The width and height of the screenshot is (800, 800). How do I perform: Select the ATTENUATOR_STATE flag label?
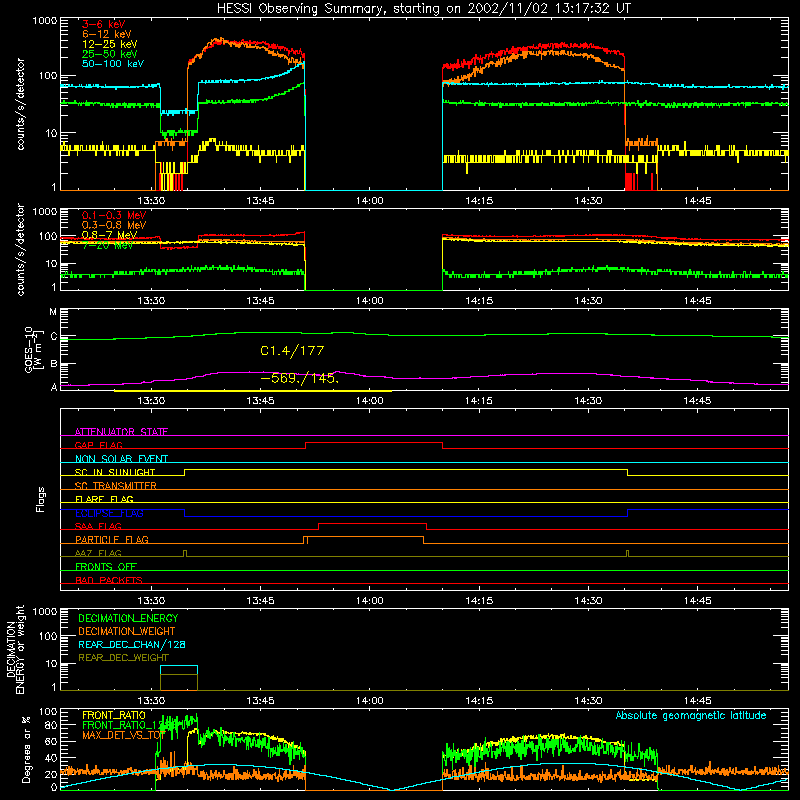(121, 432)
